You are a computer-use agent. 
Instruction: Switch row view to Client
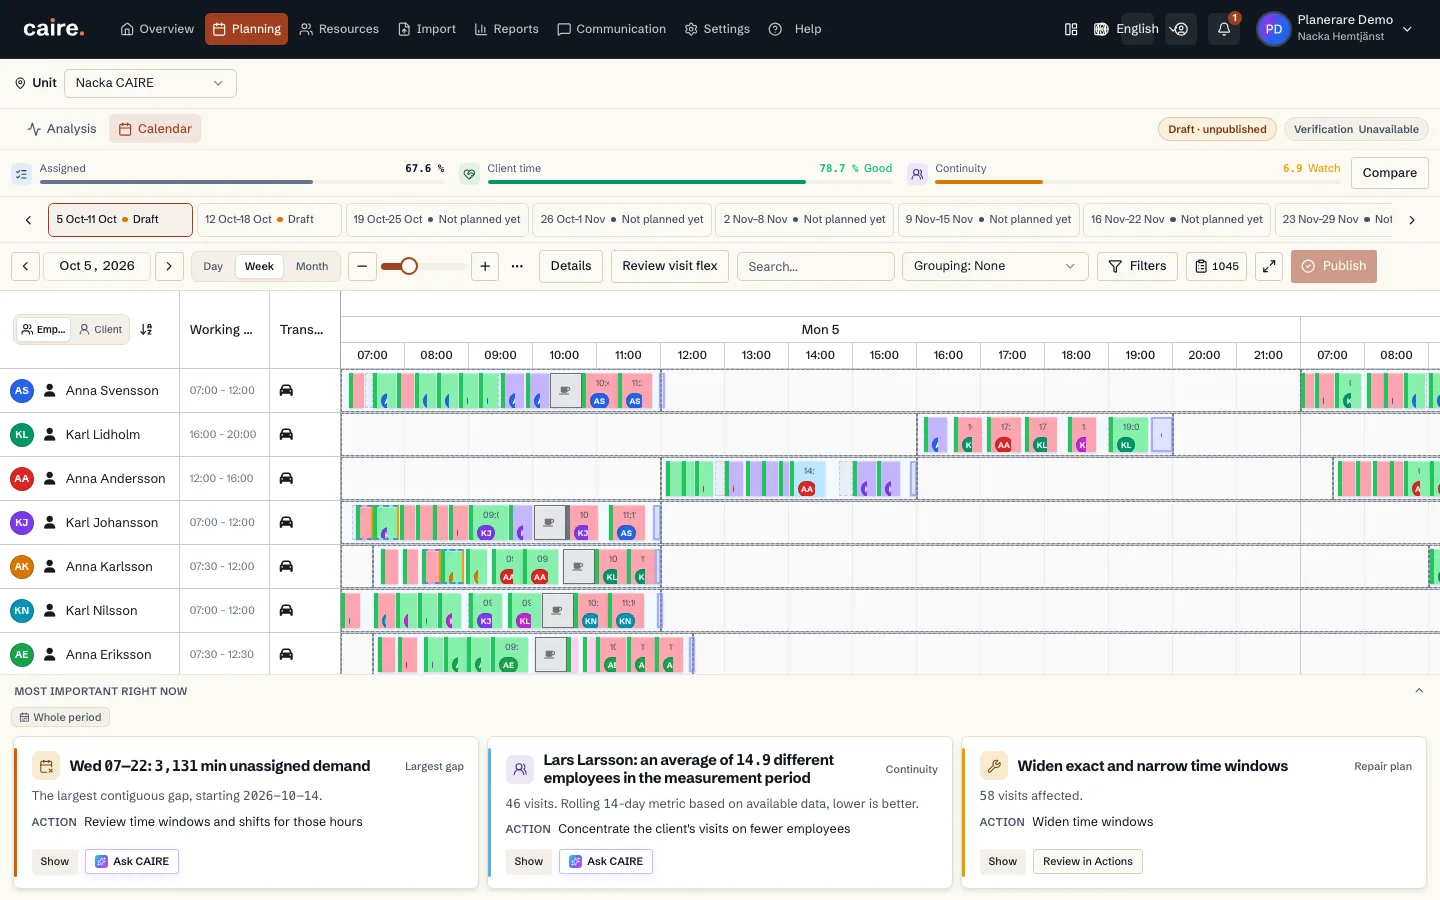click(100, 329)
